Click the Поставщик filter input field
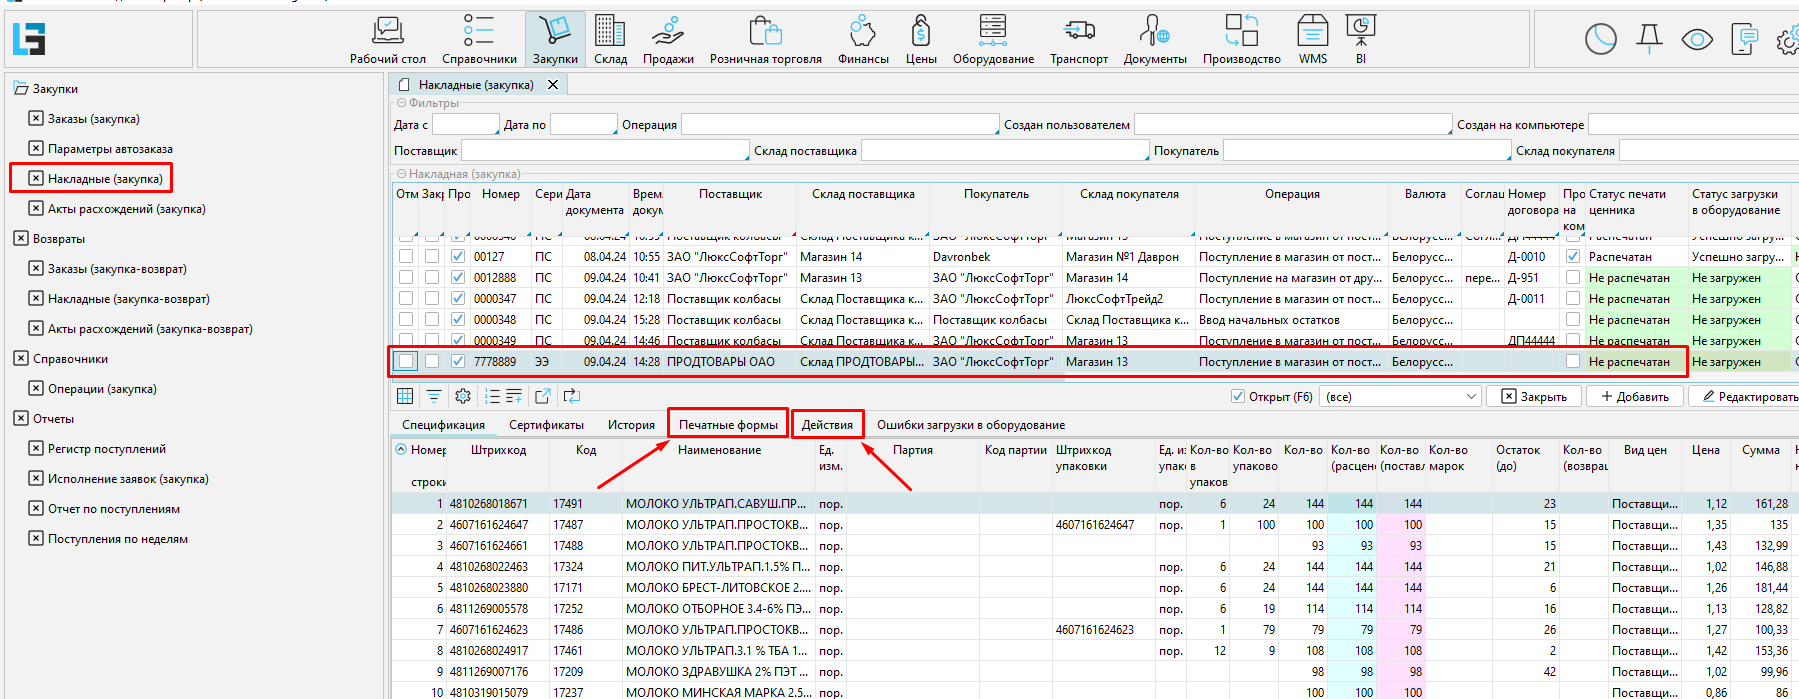The image size is (1799, 699). (x=603, y=151)
